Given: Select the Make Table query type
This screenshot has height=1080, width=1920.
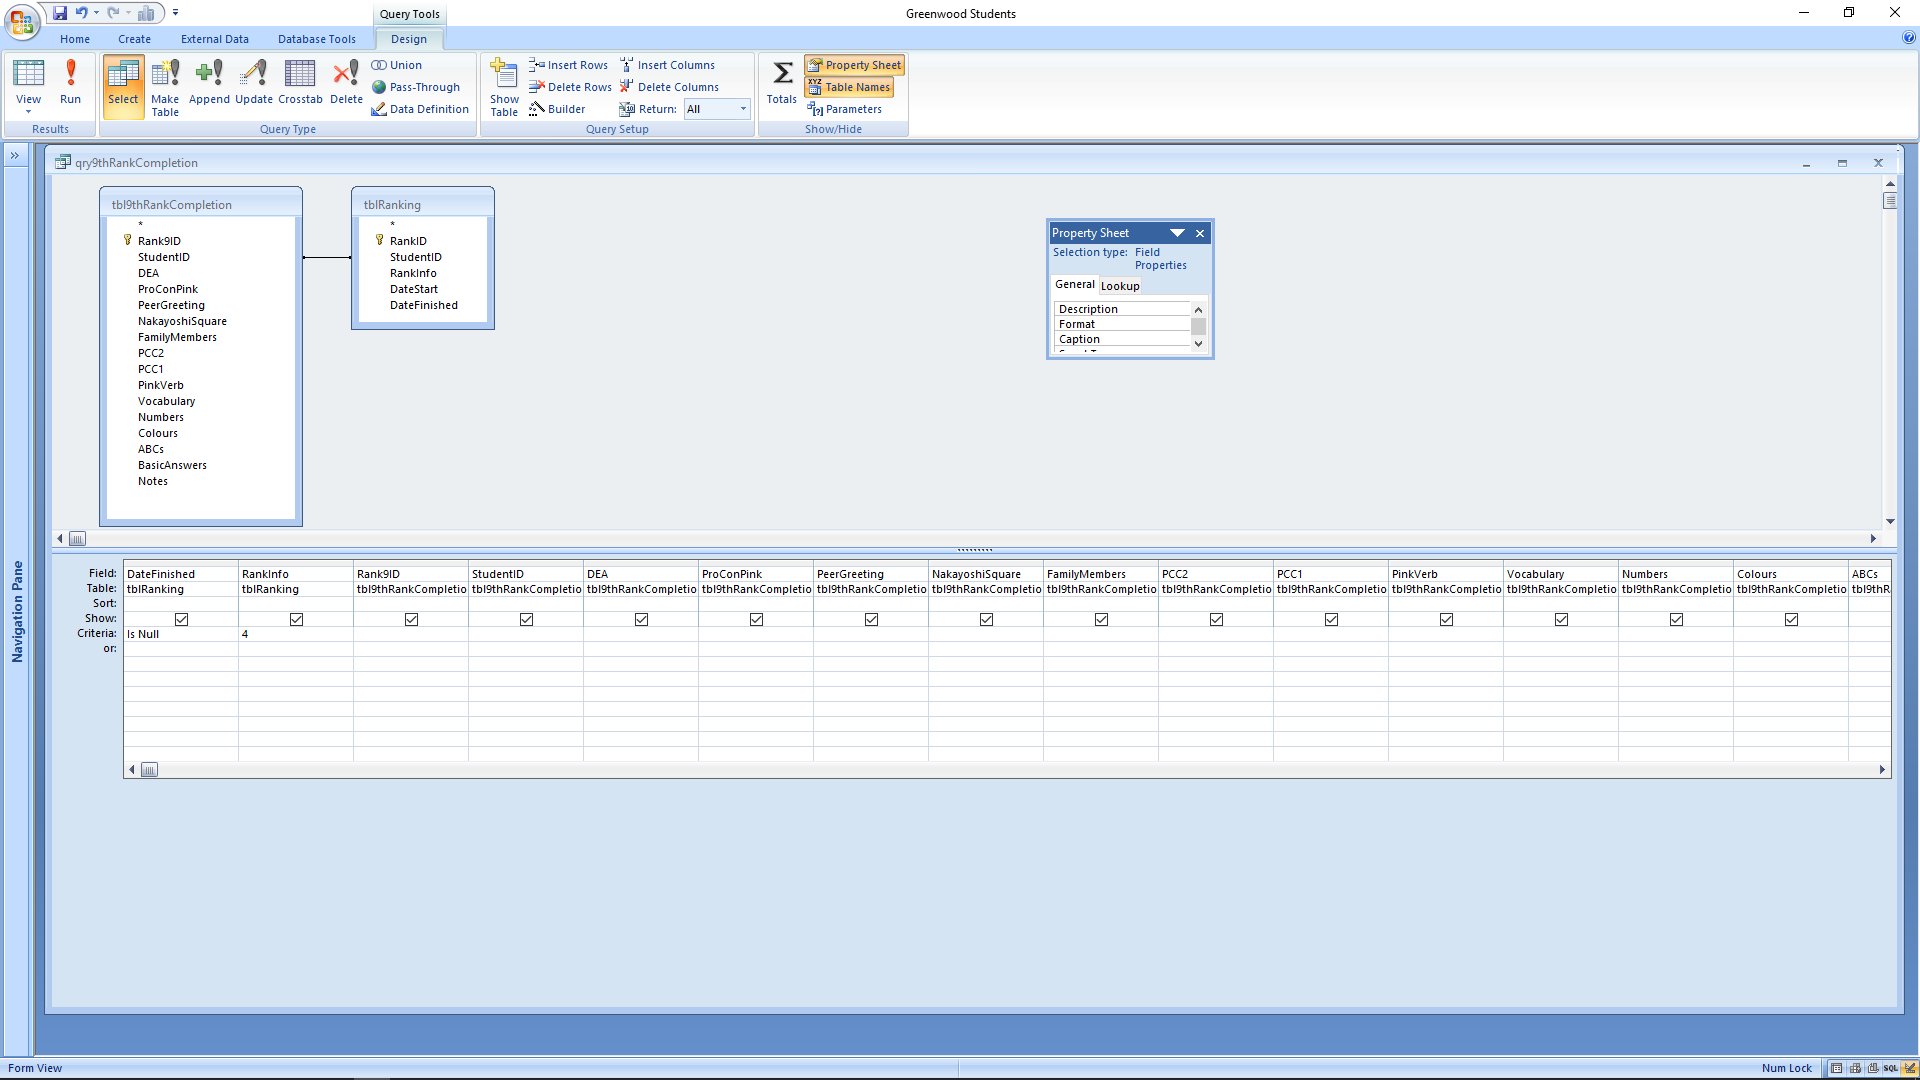Looking at the screenshot, I should pyautogui.click(x=165, y=87).
